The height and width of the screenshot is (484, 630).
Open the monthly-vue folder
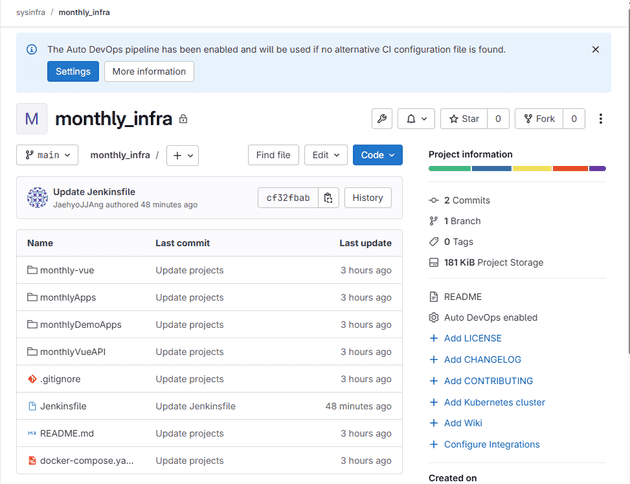tap(67, 270)
